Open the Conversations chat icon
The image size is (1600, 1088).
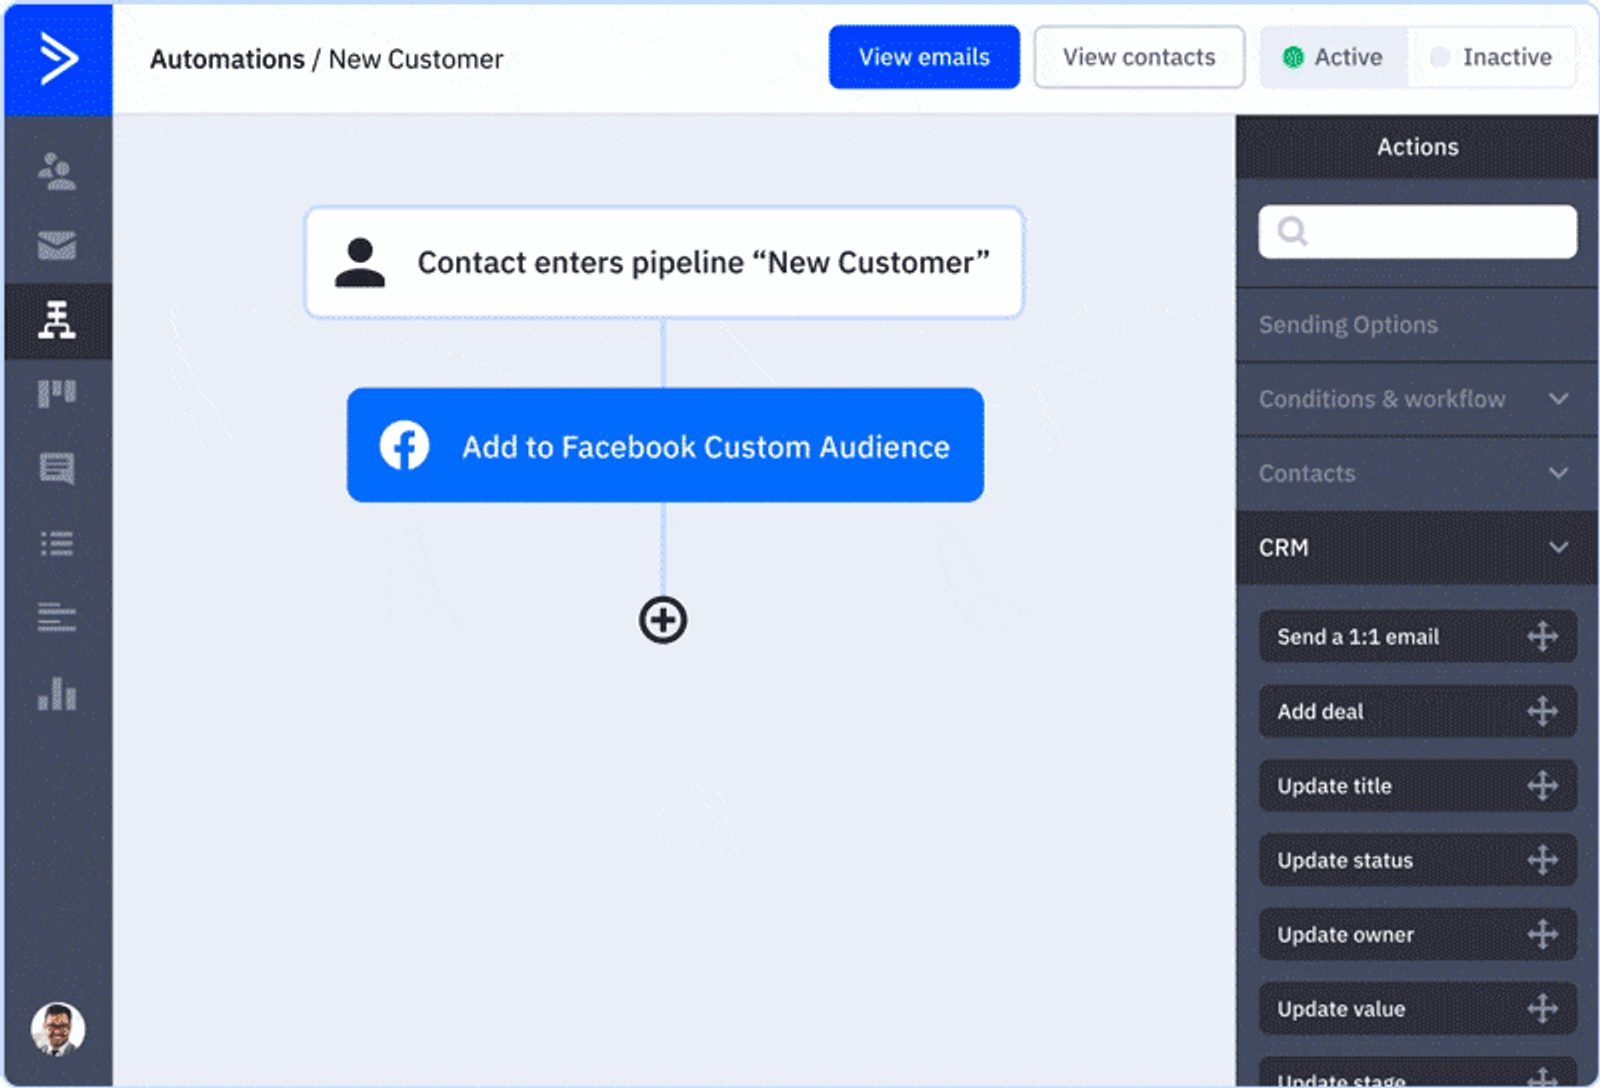57,468
